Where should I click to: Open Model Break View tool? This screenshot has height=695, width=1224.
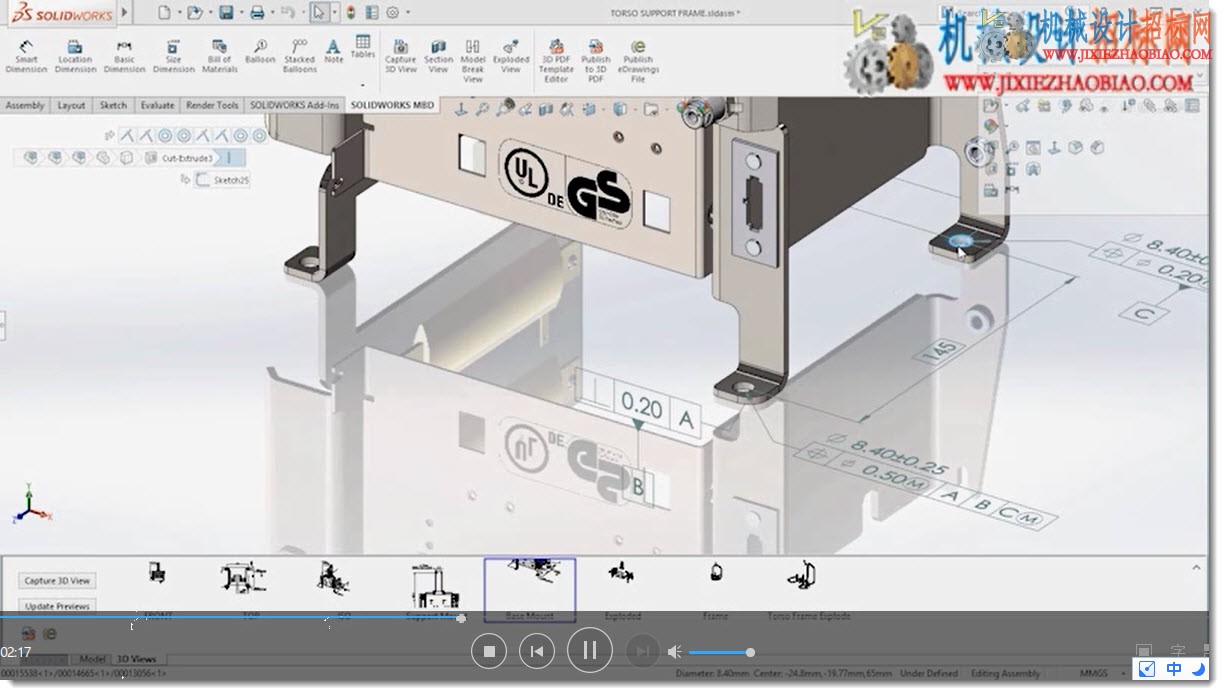(473, 60)
